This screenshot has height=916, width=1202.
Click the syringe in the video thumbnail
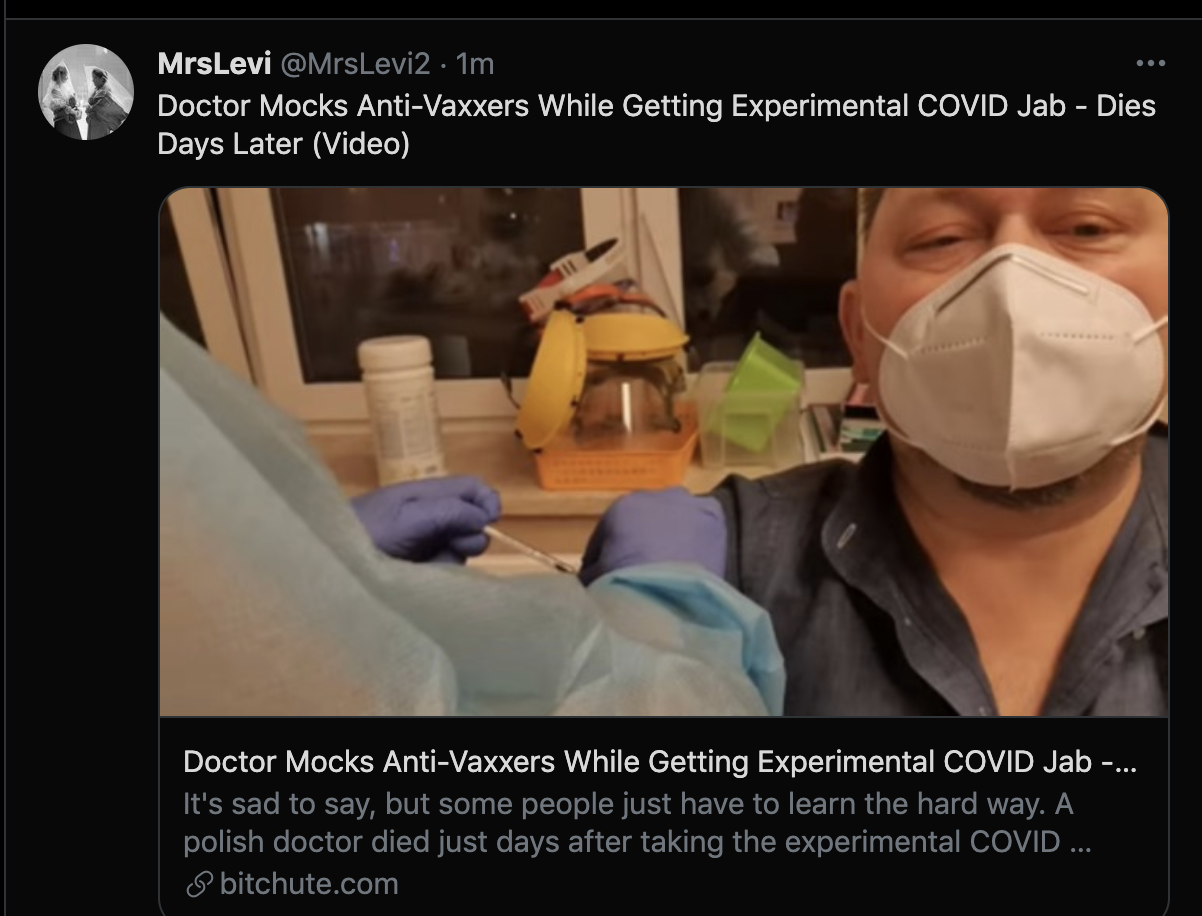pos(530,548)
